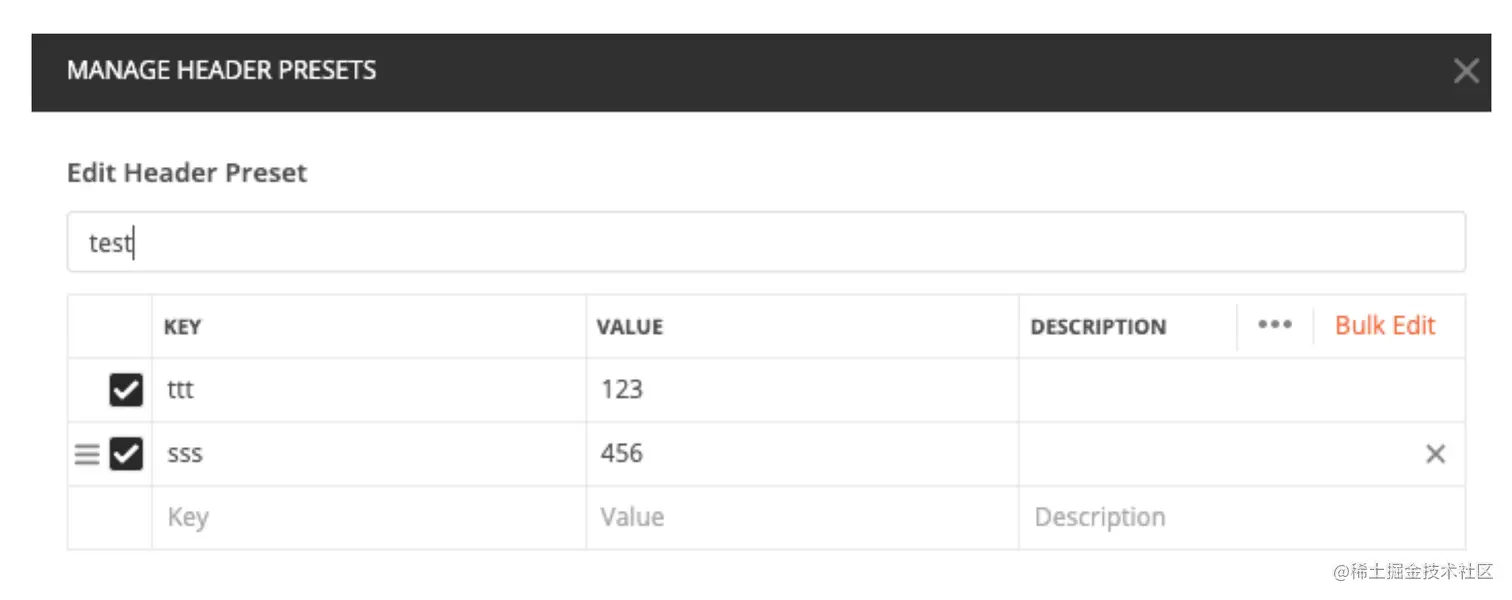Click the VALUE column header
This screenshot has width=1512, height=600.
coord(629,327)
